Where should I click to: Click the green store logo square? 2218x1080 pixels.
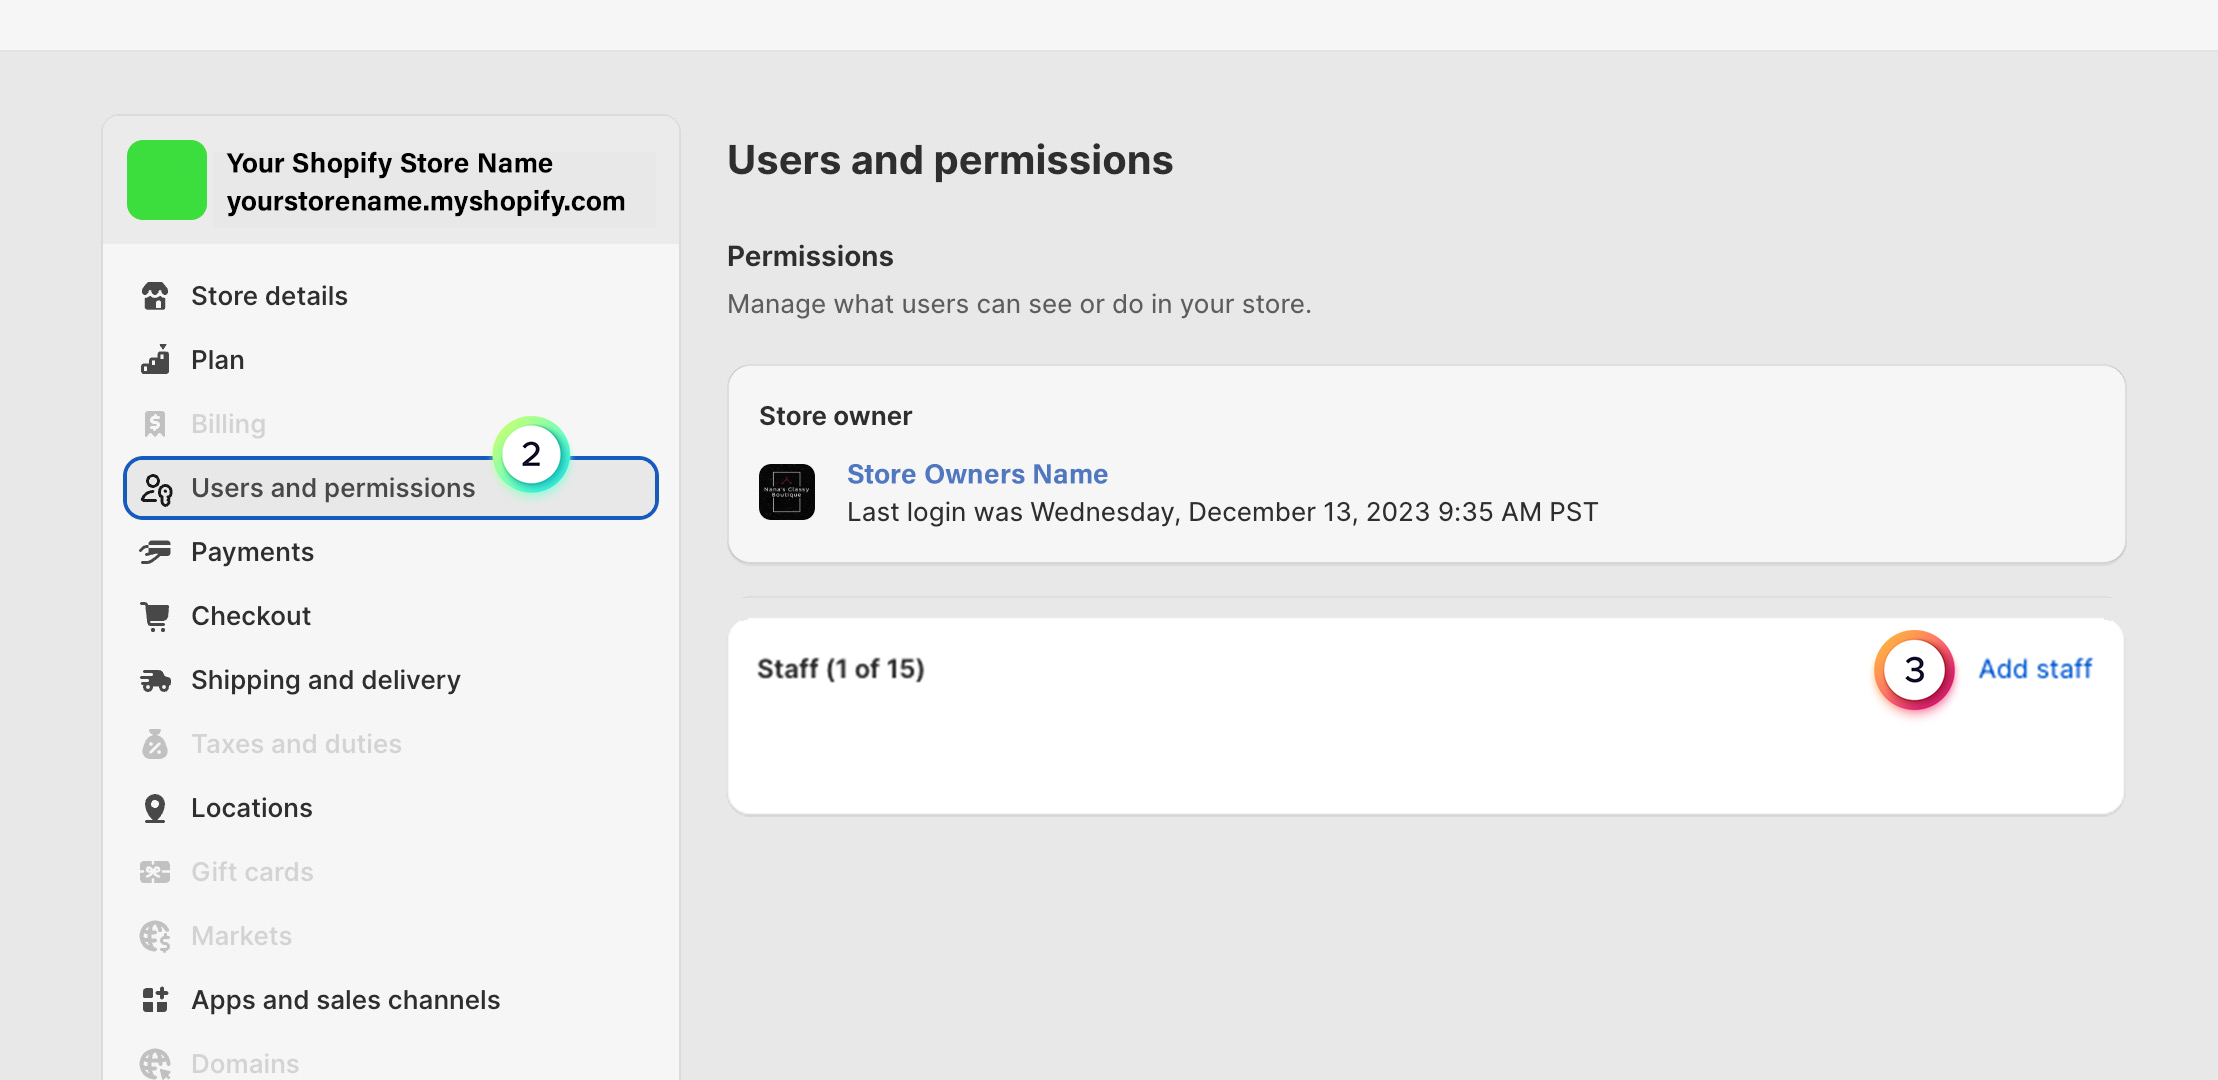coord(167,180)
